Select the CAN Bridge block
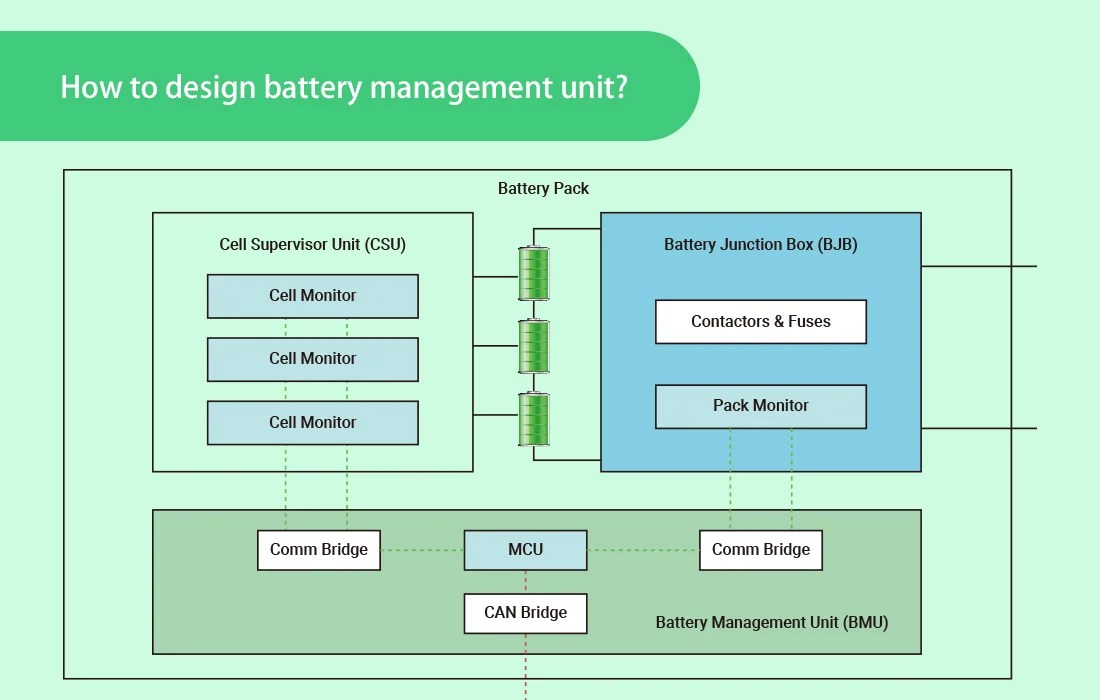Viewport: 1100px width, 700px height. (525, 613)
